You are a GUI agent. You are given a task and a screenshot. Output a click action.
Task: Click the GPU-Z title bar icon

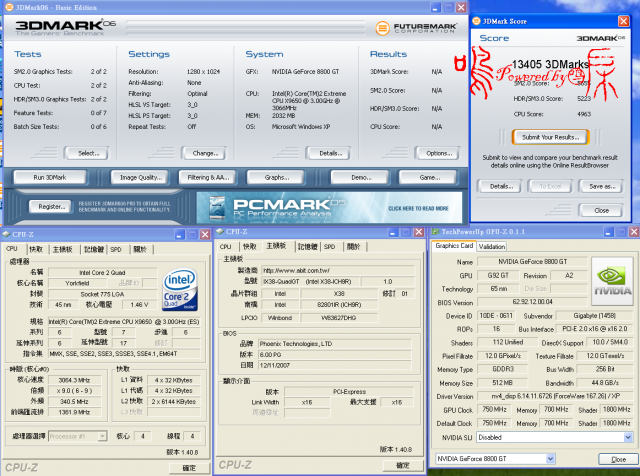coord(436,232)
